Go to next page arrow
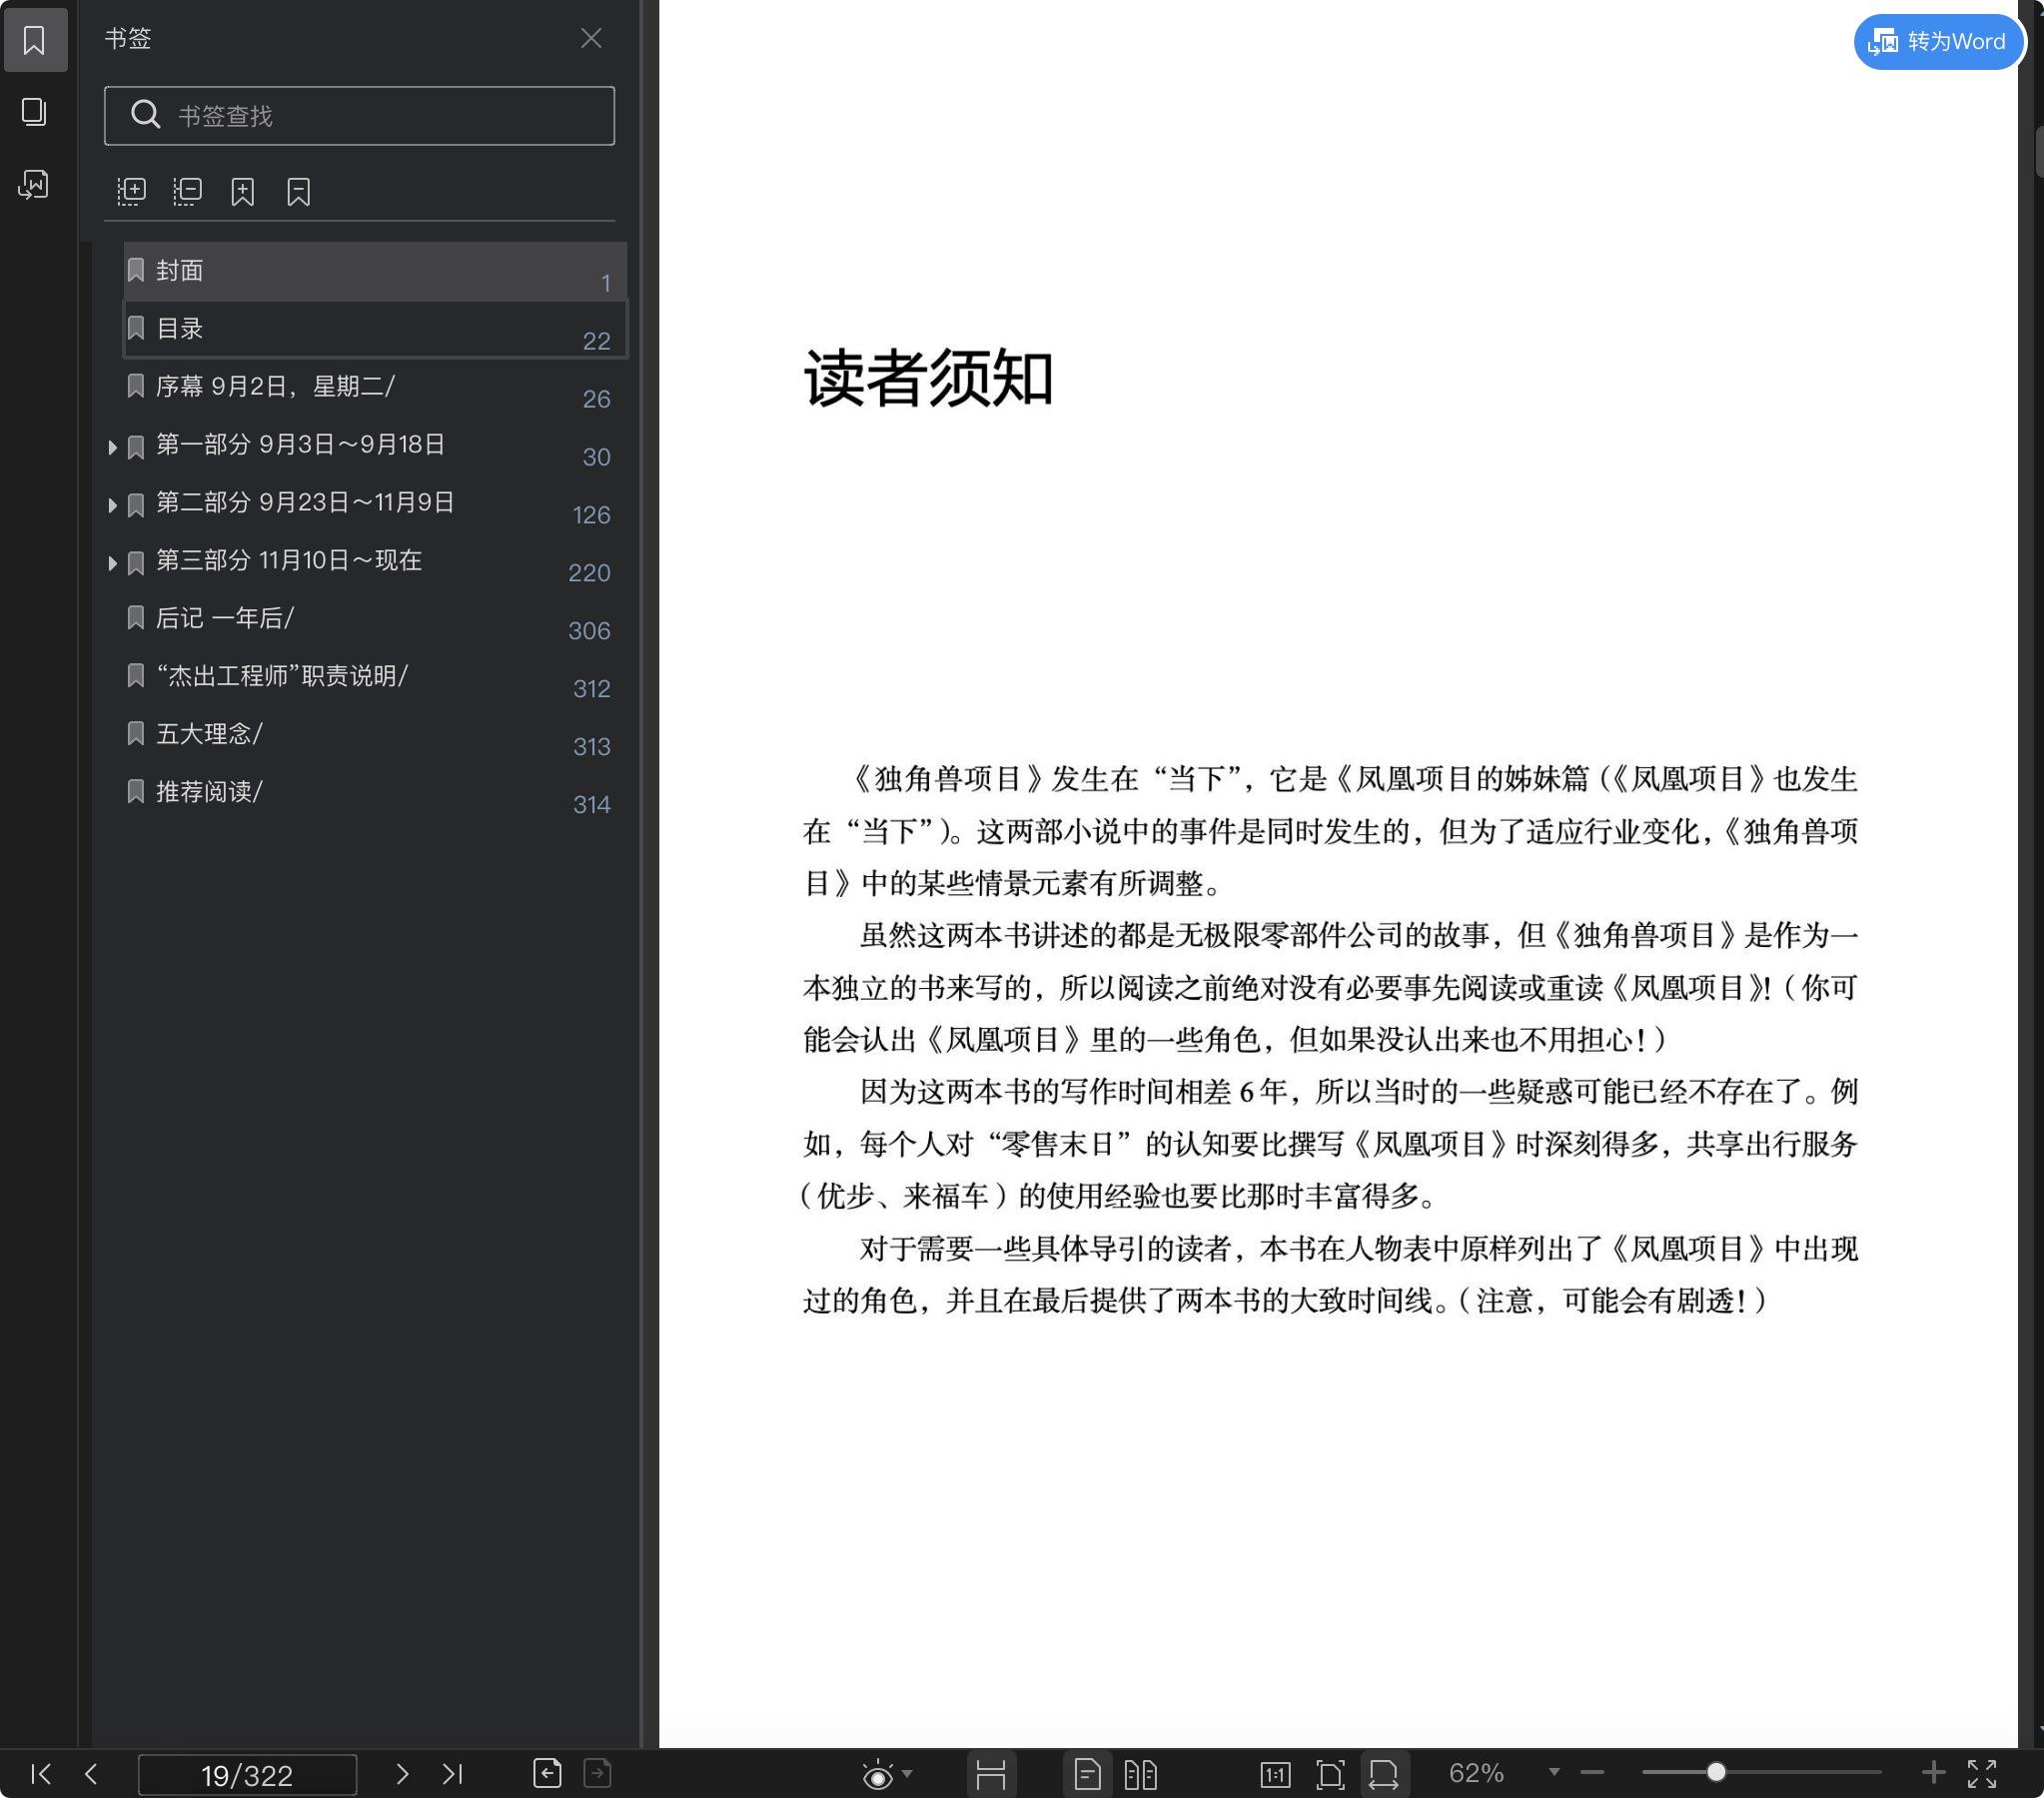This screenshot has height=1798, width=2044. 402,1774
